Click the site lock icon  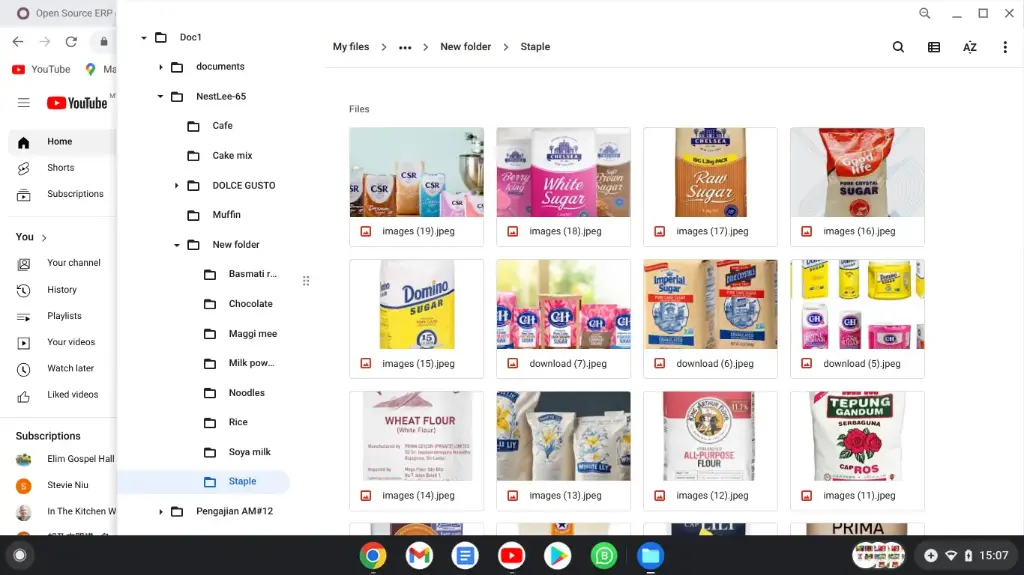coord(104,42)
